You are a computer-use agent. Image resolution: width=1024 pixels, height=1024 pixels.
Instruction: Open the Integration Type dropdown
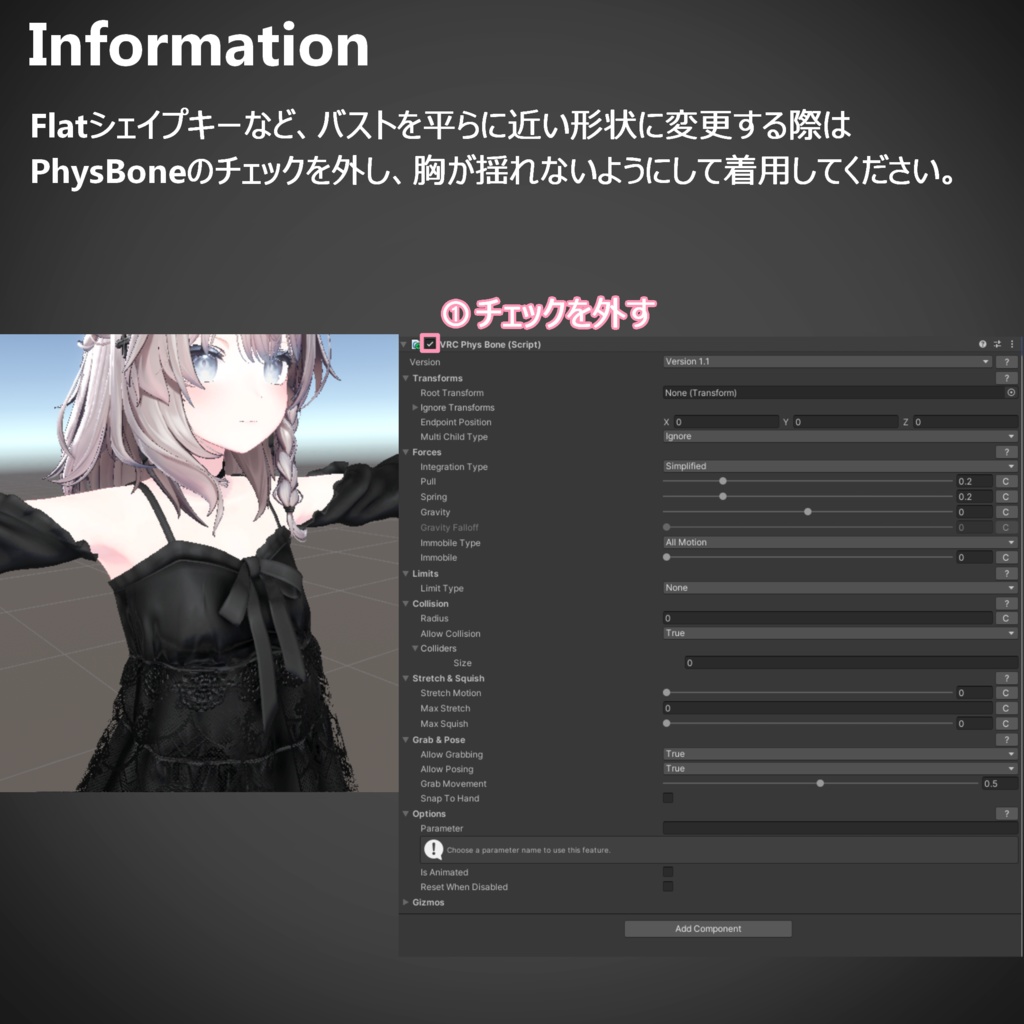click(x=840, y=466)
